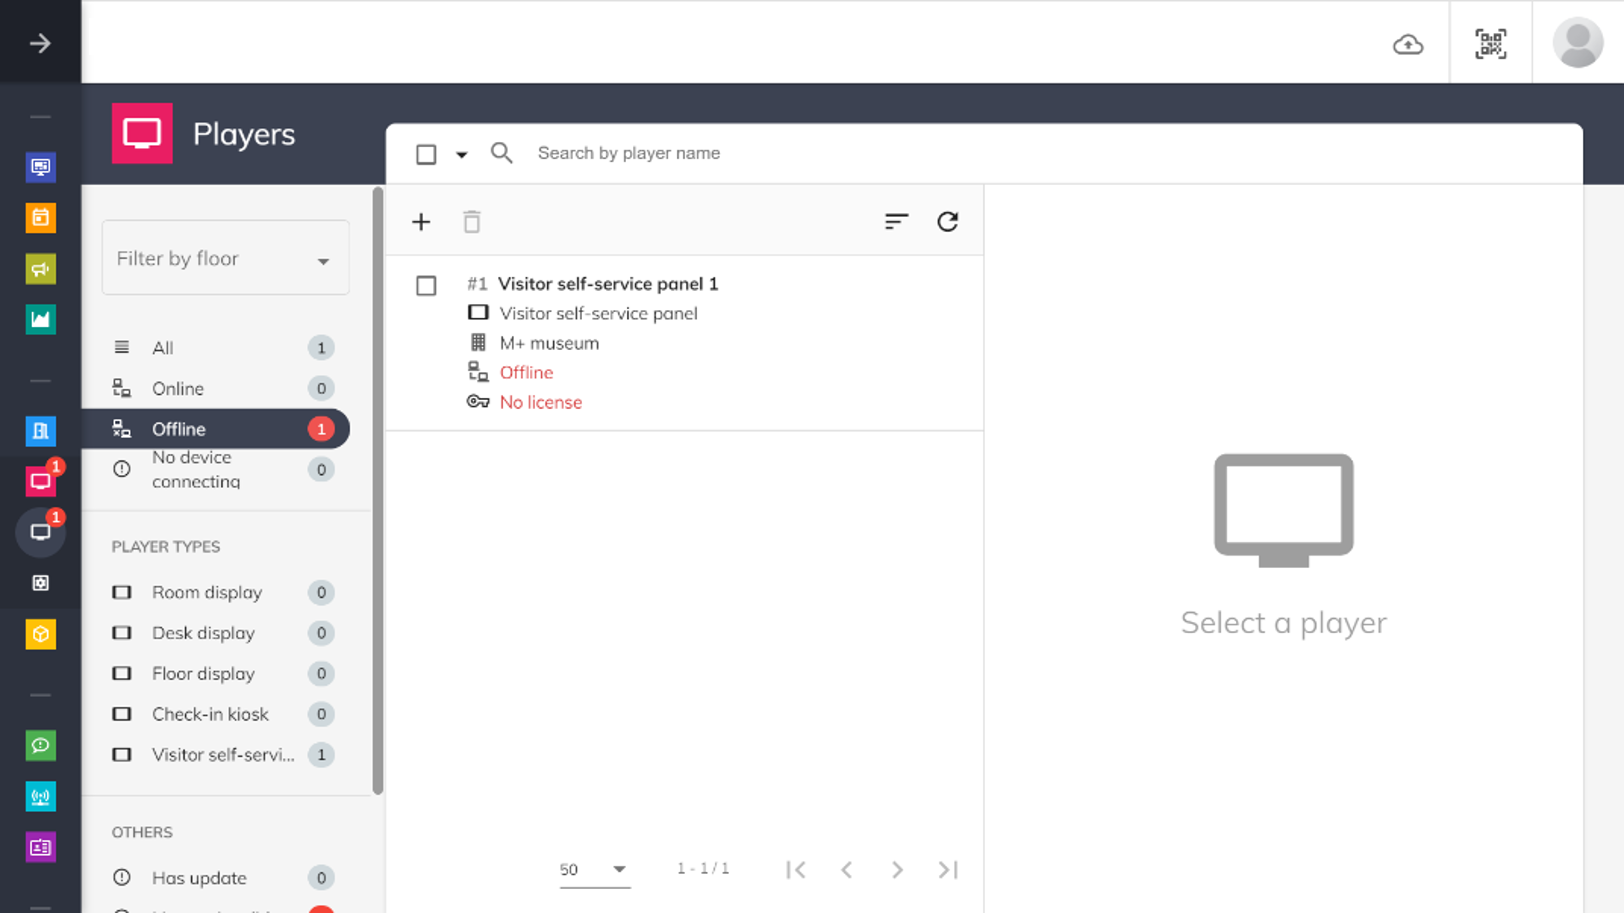This screenshot has height=913, width=1624.
Task: Open the user profile avatar
Action: [x=1577, y=43]
